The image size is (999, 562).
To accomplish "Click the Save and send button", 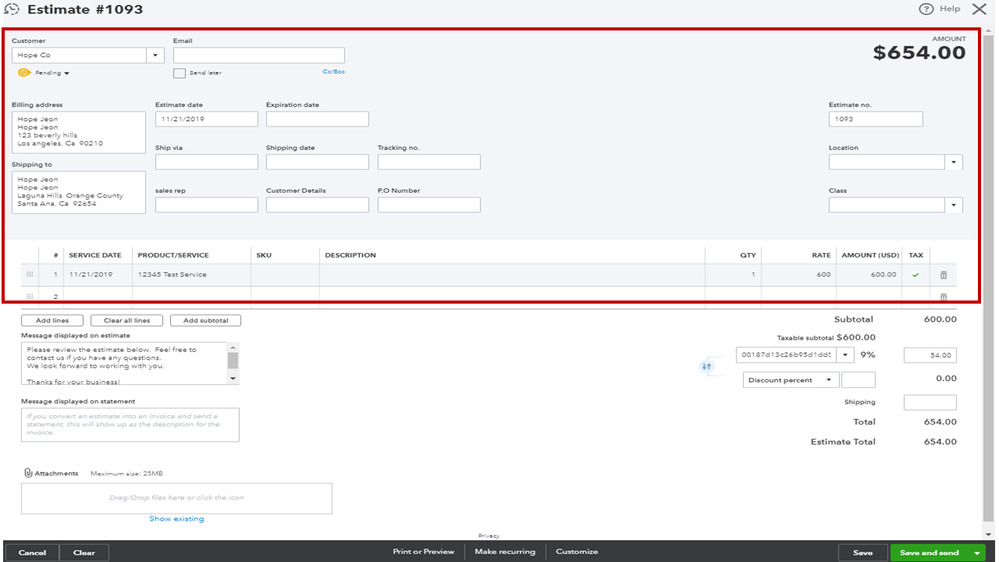I will pos(929,552).
